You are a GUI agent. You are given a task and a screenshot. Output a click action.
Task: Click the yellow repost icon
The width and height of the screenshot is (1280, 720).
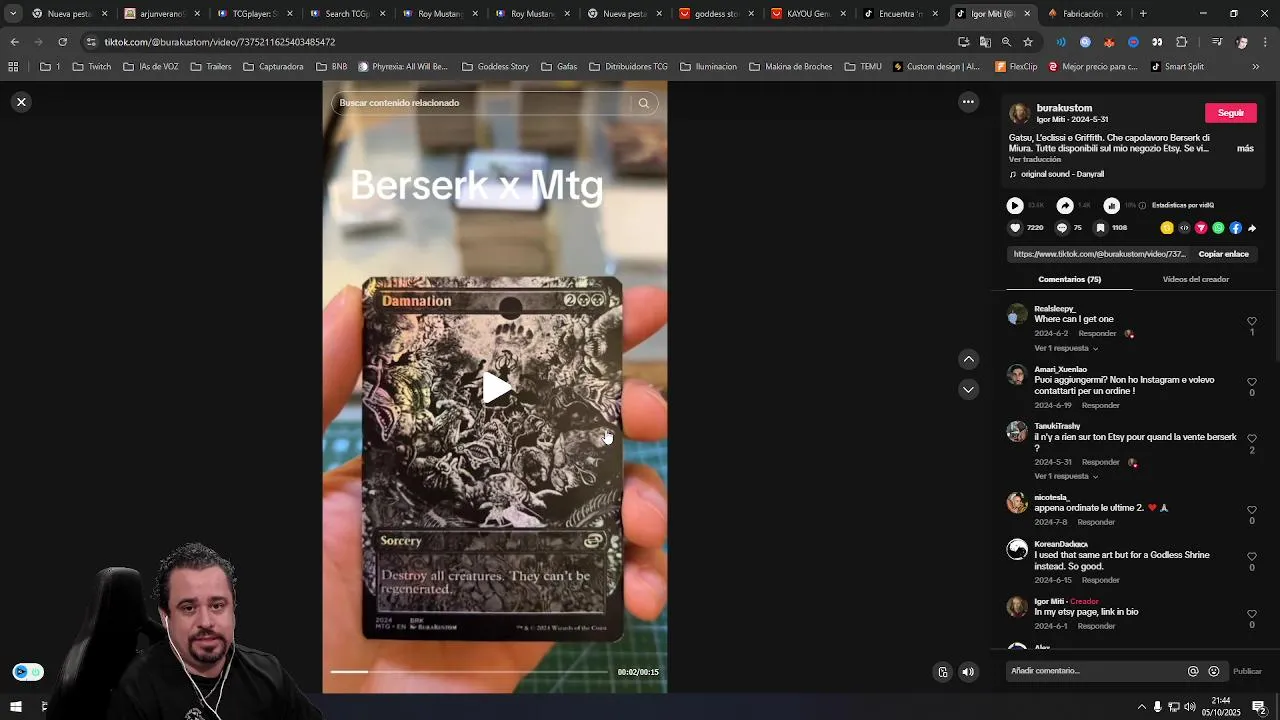pyautogui.click(x=1166, y=228)
